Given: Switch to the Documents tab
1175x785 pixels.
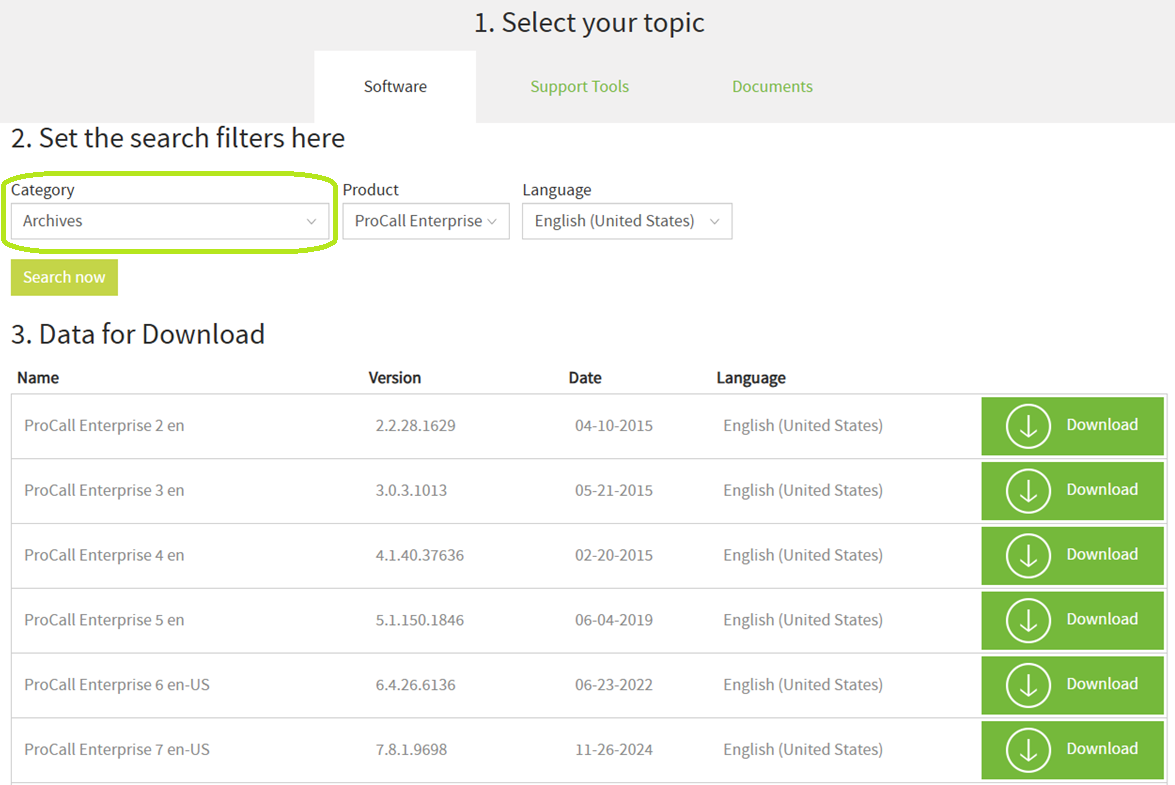Looking at the screenshot, I should tap(772, 86).
